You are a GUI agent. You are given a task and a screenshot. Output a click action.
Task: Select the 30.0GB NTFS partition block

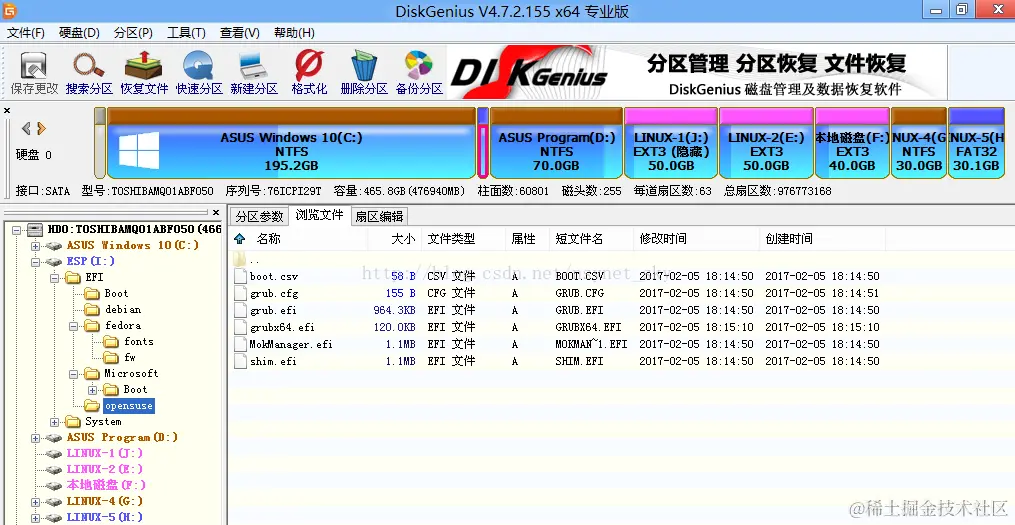pos(919,143)
